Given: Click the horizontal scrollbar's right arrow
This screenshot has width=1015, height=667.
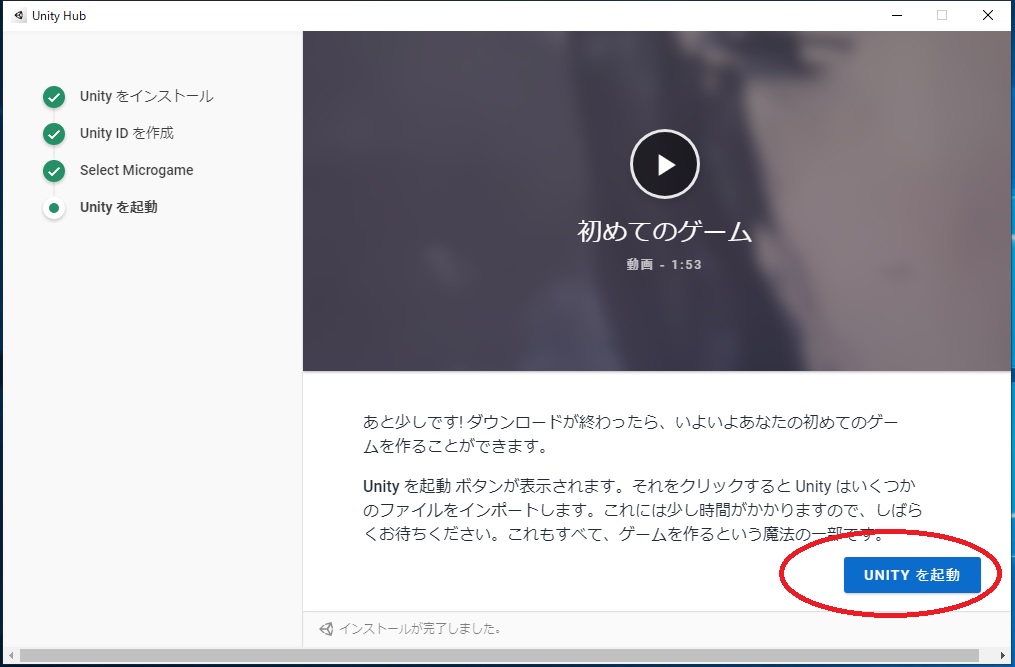Looking at the screenshot, I should pos(1004,655).
